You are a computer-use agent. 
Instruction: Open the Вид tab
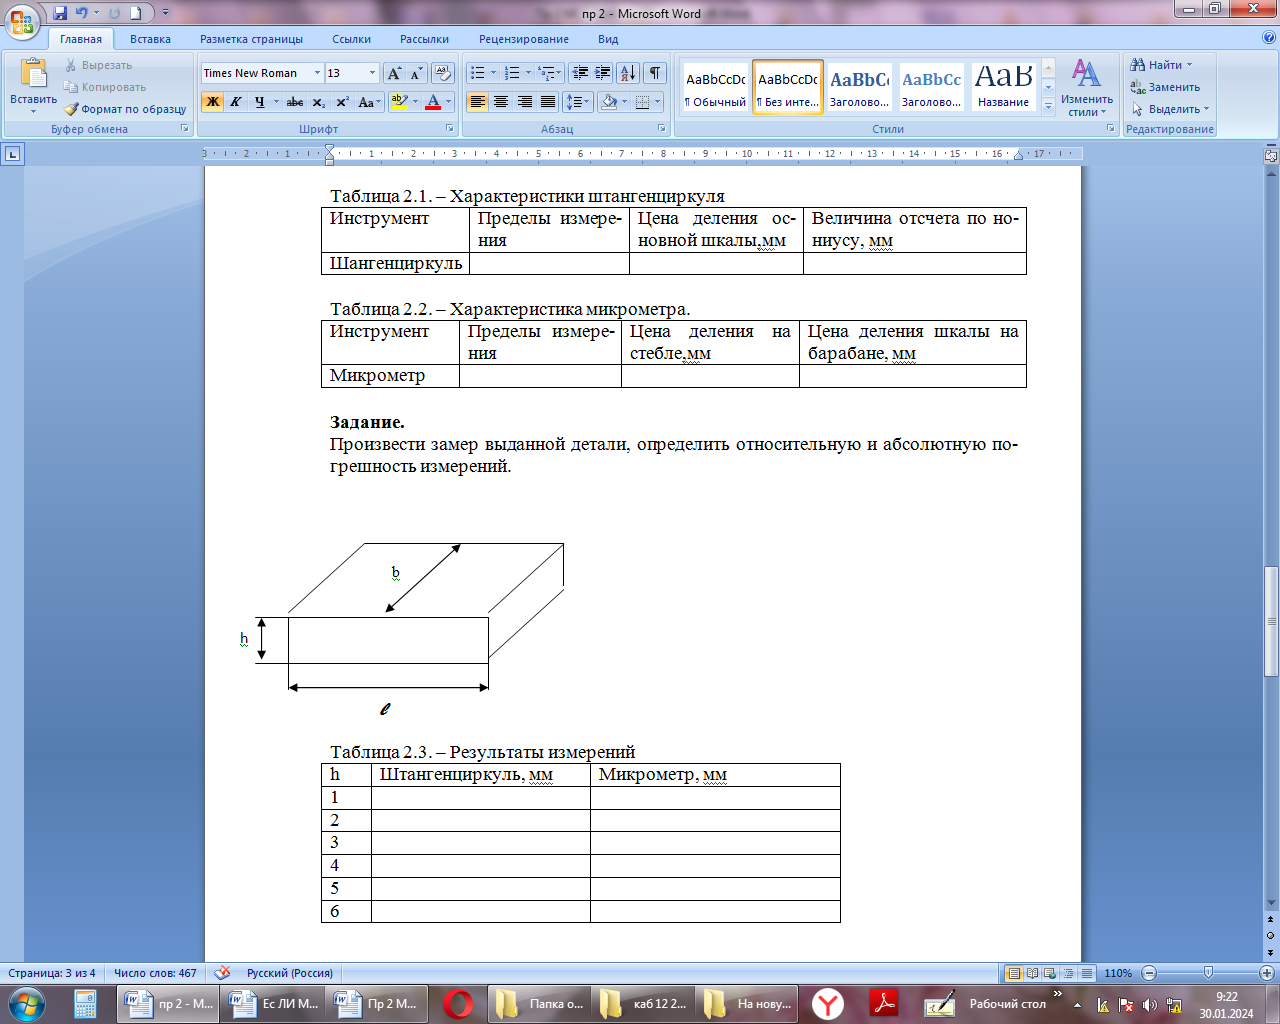[x=608, y=39]
